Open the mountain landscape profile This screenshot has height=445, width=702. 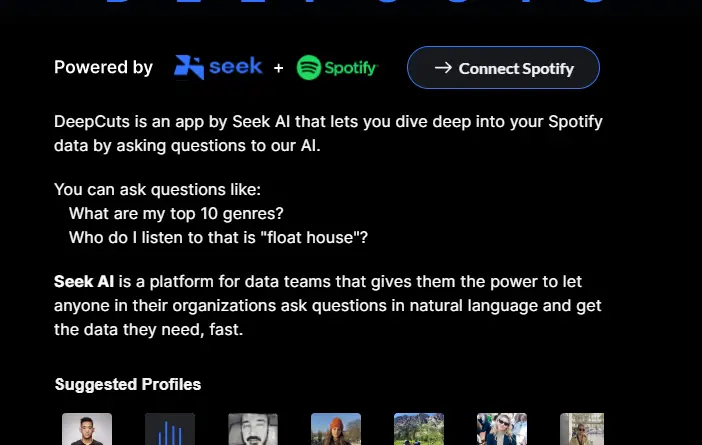[419, 429]
